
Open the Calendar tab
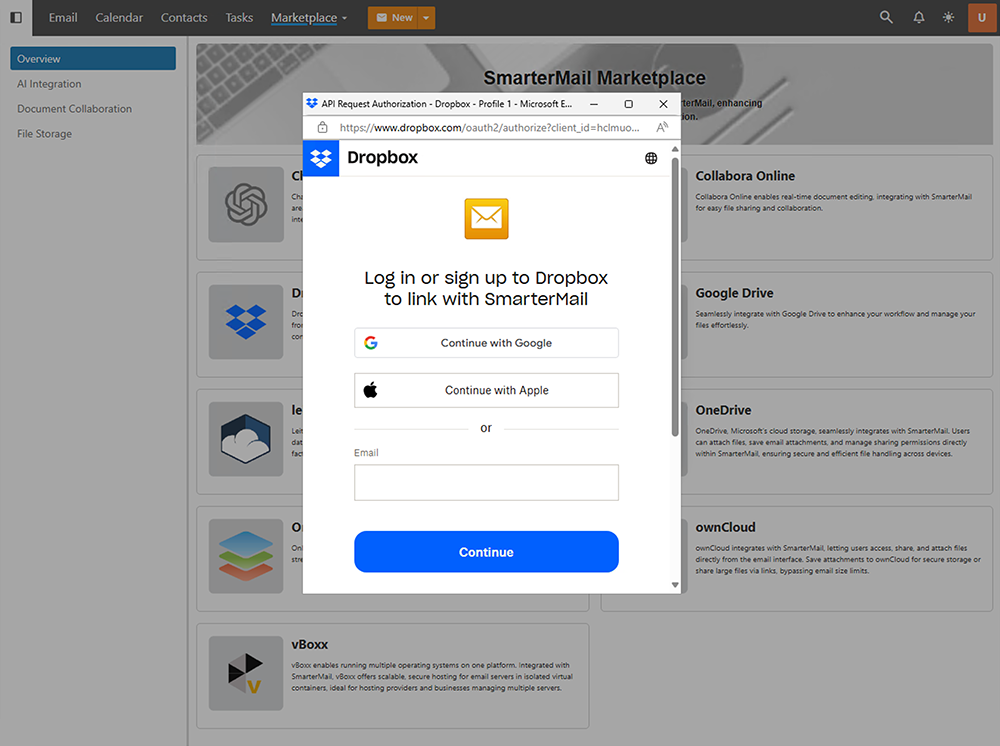point(119,17)
